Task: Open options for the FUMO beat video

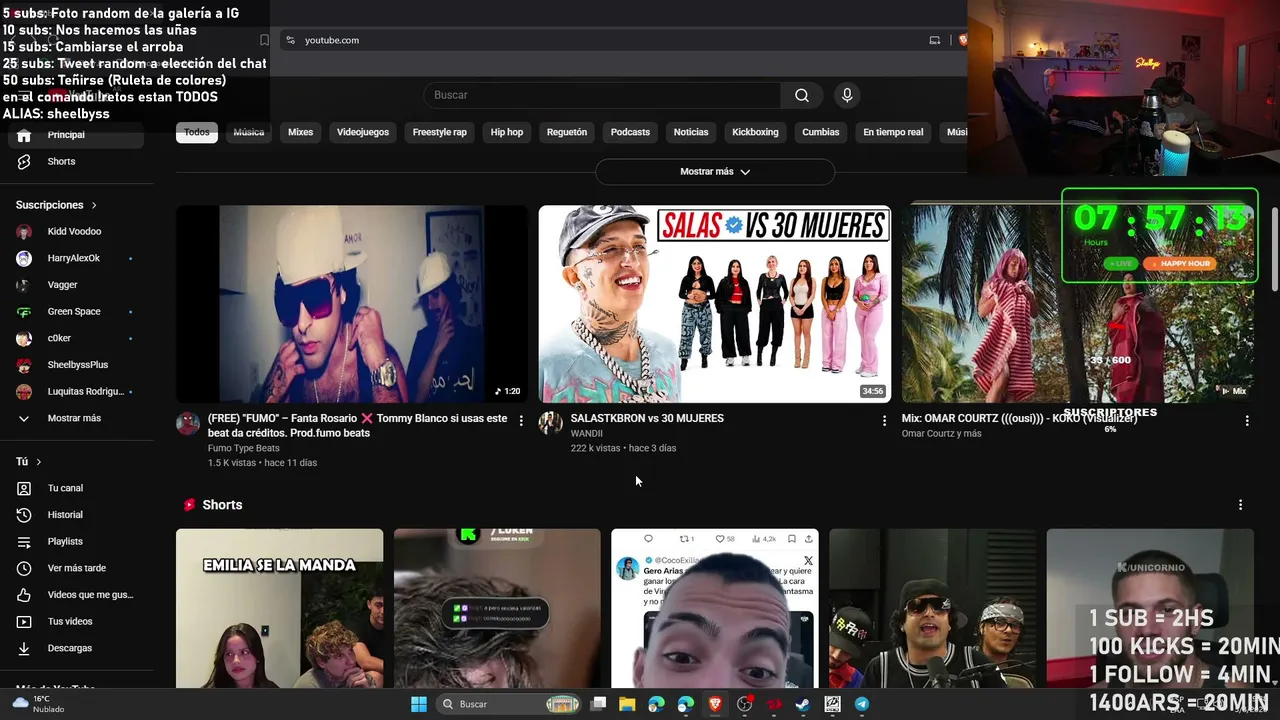Action: click(x=521, y=421)
